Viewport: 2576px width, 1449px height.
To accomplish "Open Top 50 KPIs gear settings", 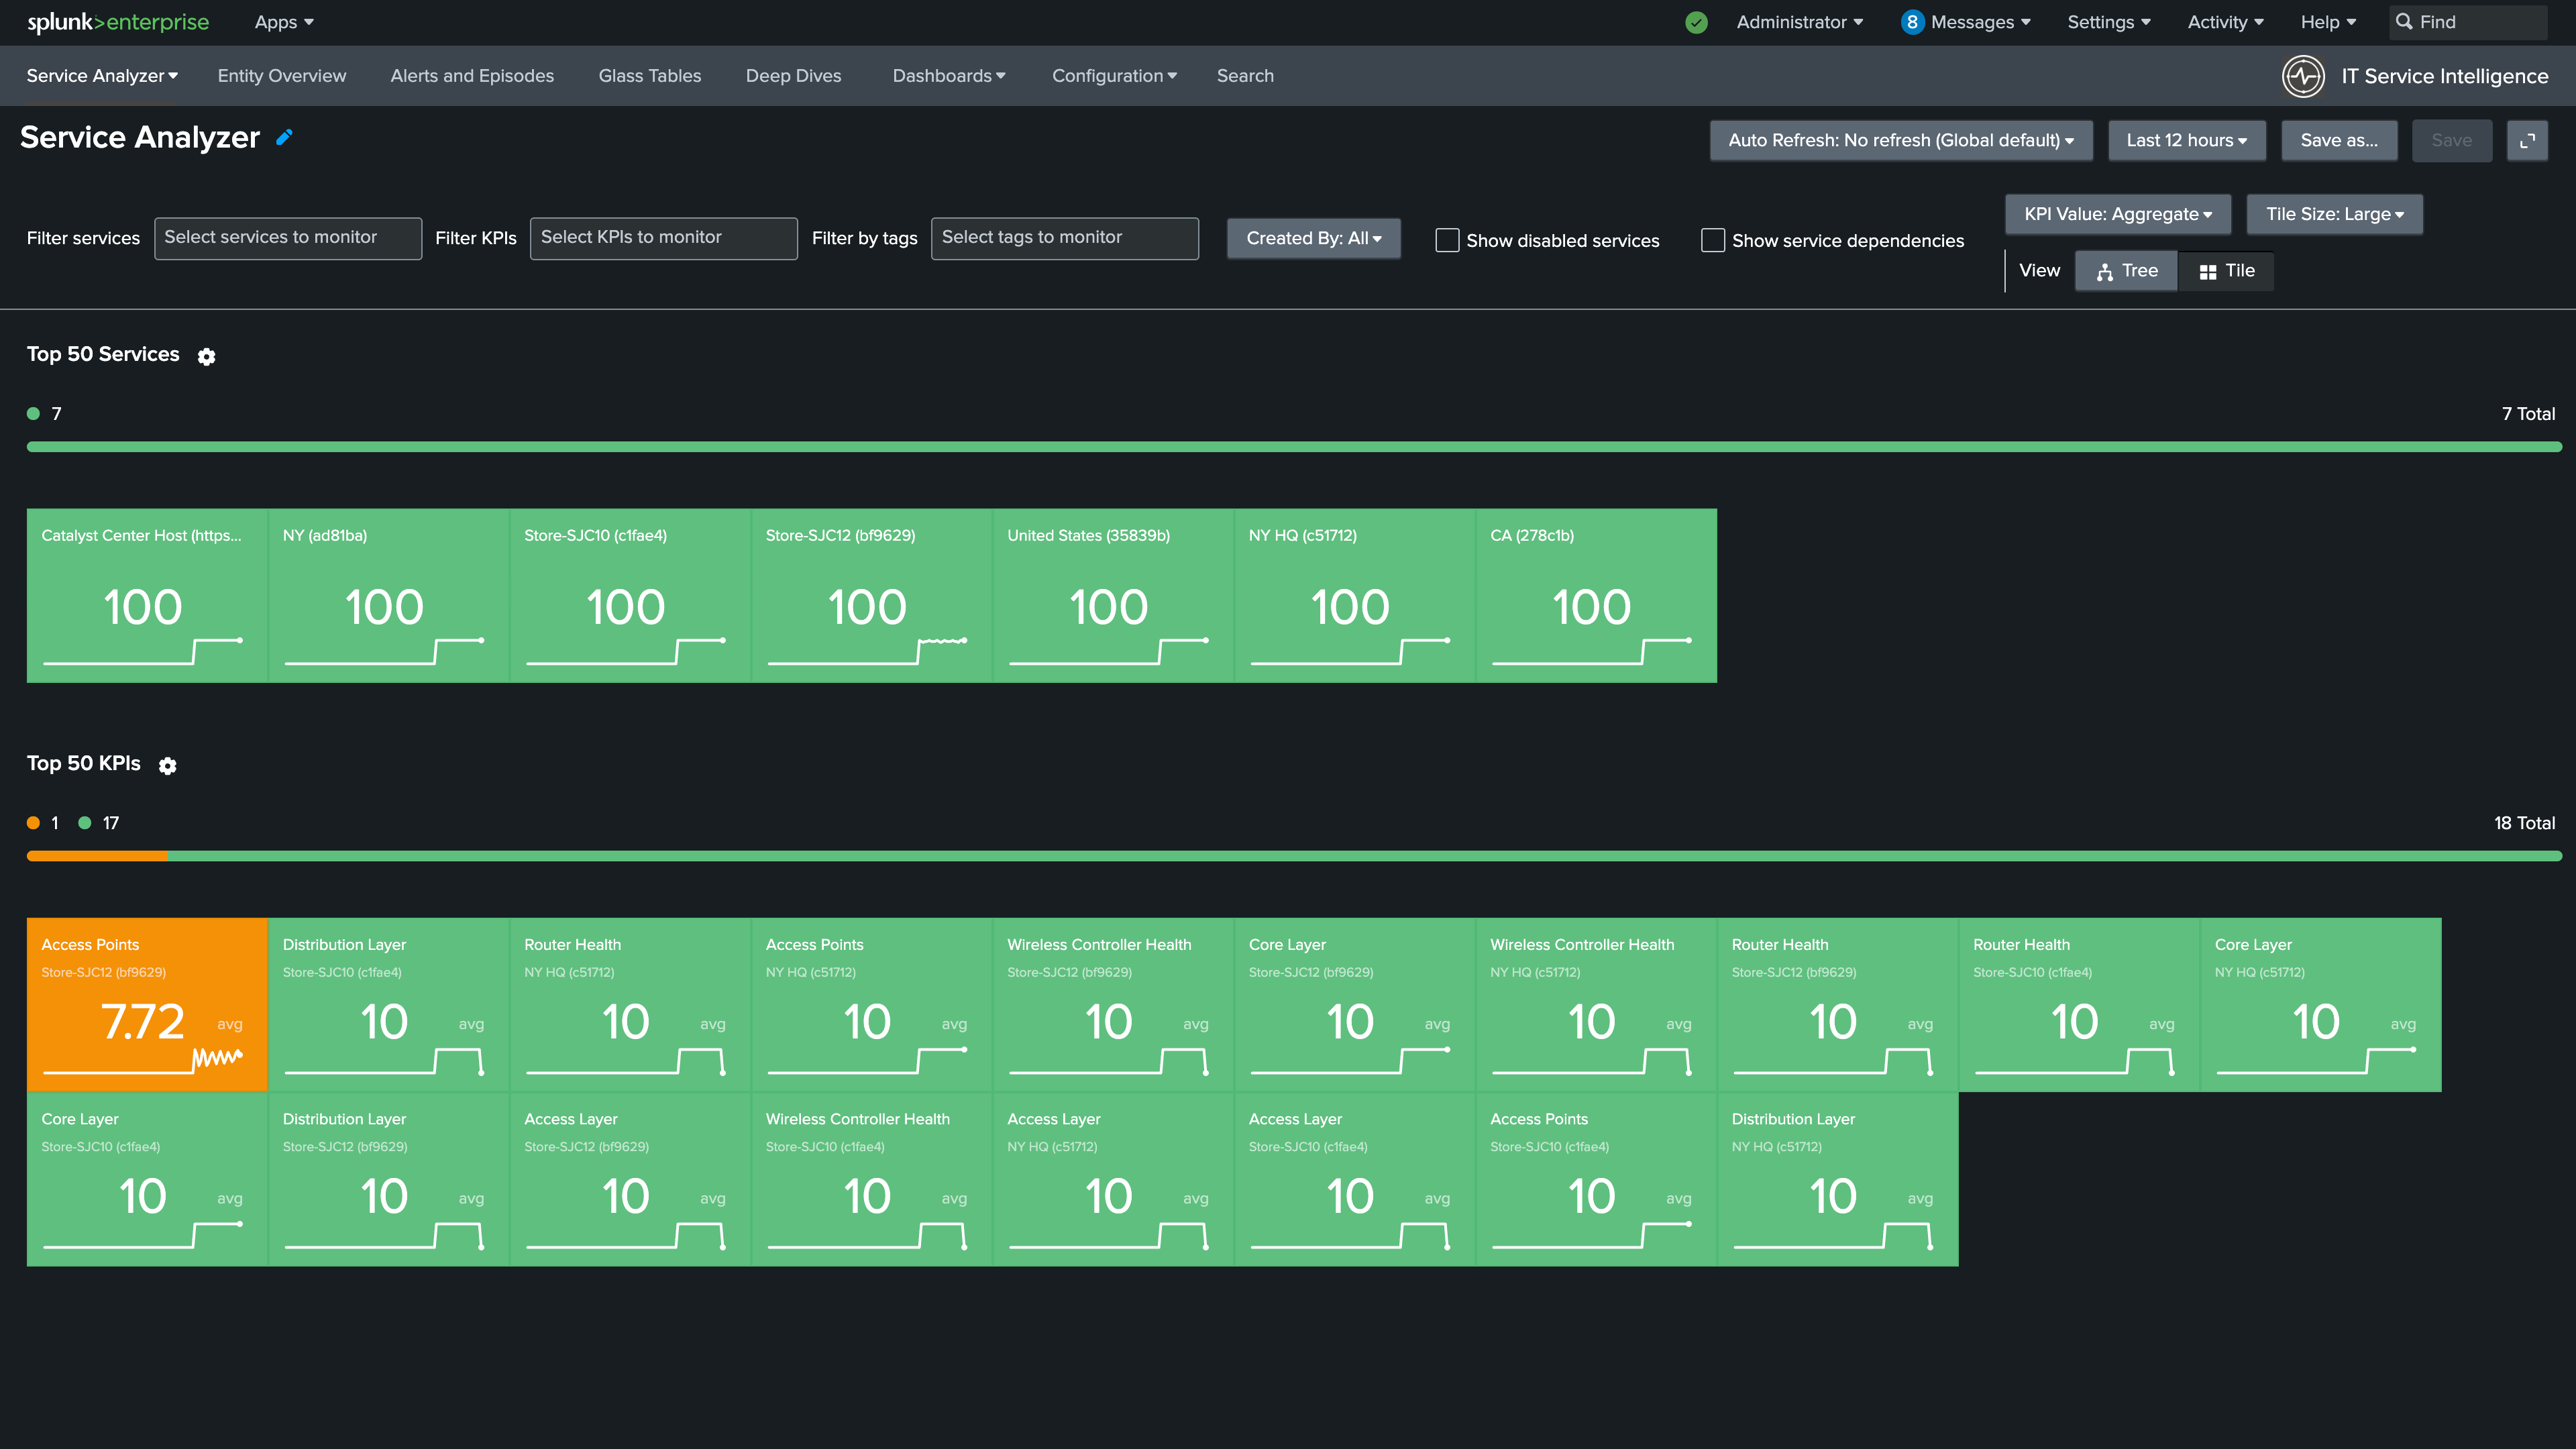I will [168, 765].
